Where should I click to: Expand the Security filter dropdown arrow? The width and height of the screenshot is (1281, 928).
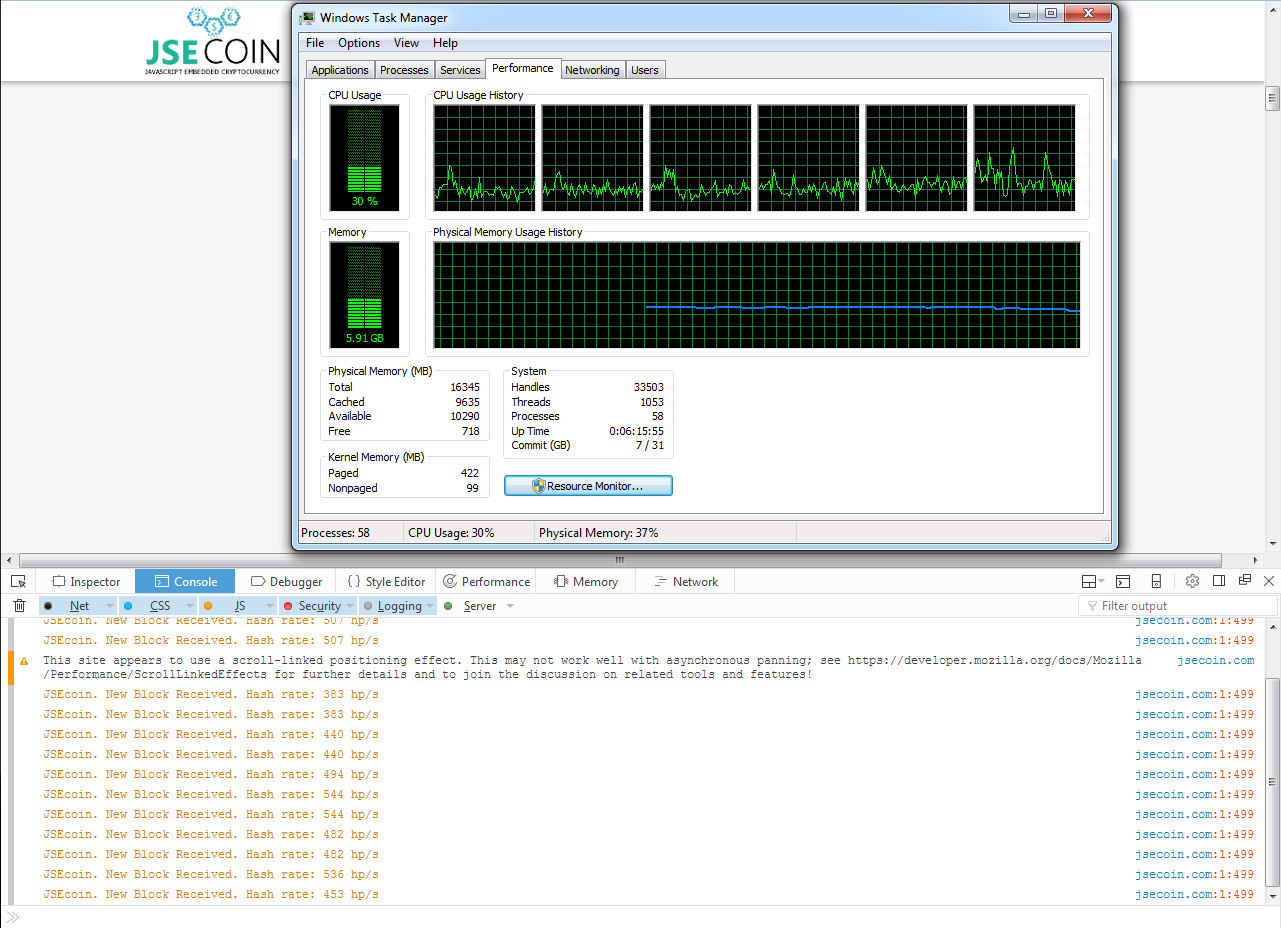pyautogui.click(x=350, y=606)
